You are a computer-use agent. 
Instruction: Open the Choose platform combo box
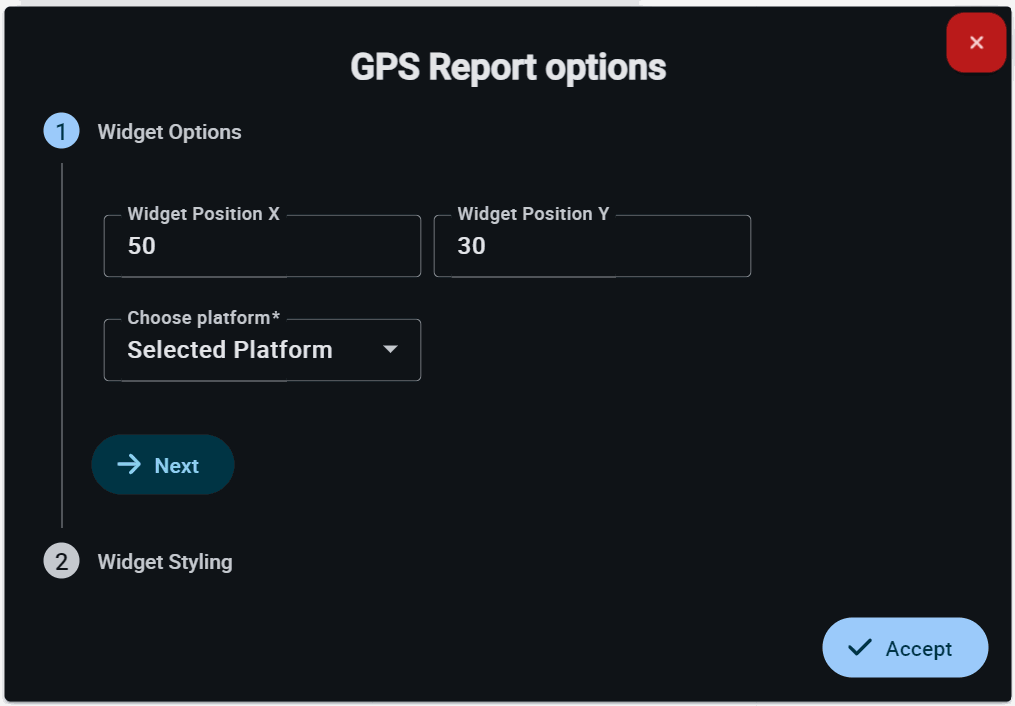pos(262,350)
